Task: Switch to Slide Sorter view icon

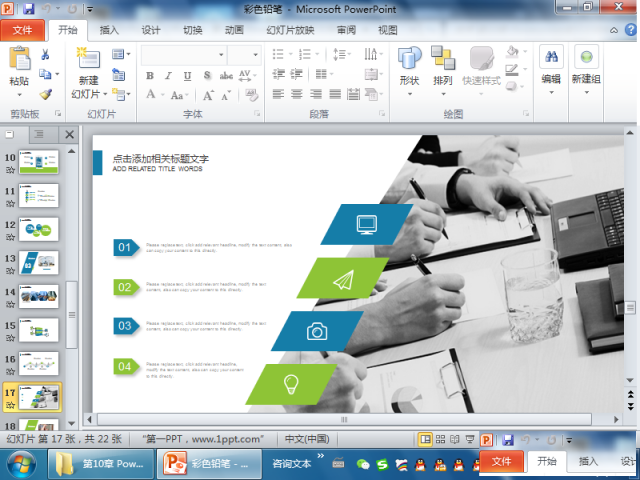Action: pos(441,439)
